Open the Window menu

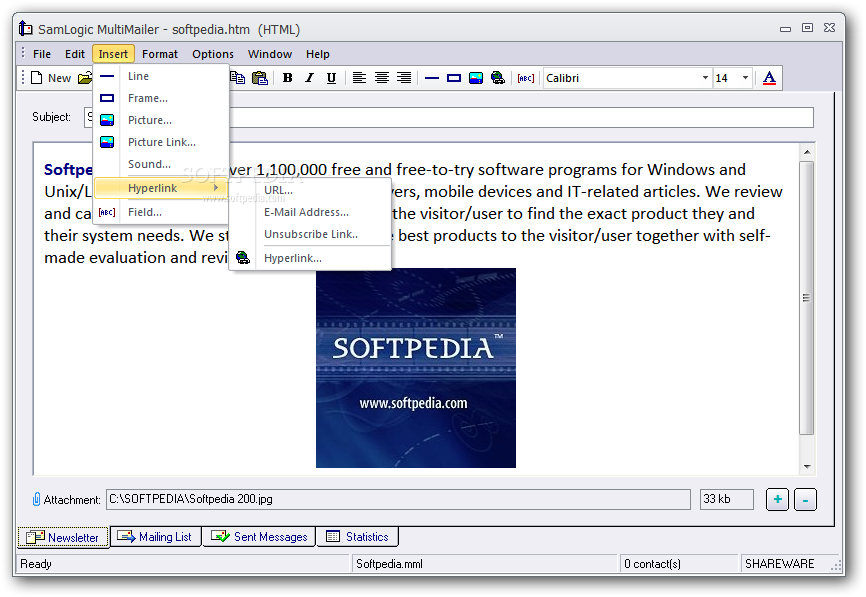click(x=270, y=54)
